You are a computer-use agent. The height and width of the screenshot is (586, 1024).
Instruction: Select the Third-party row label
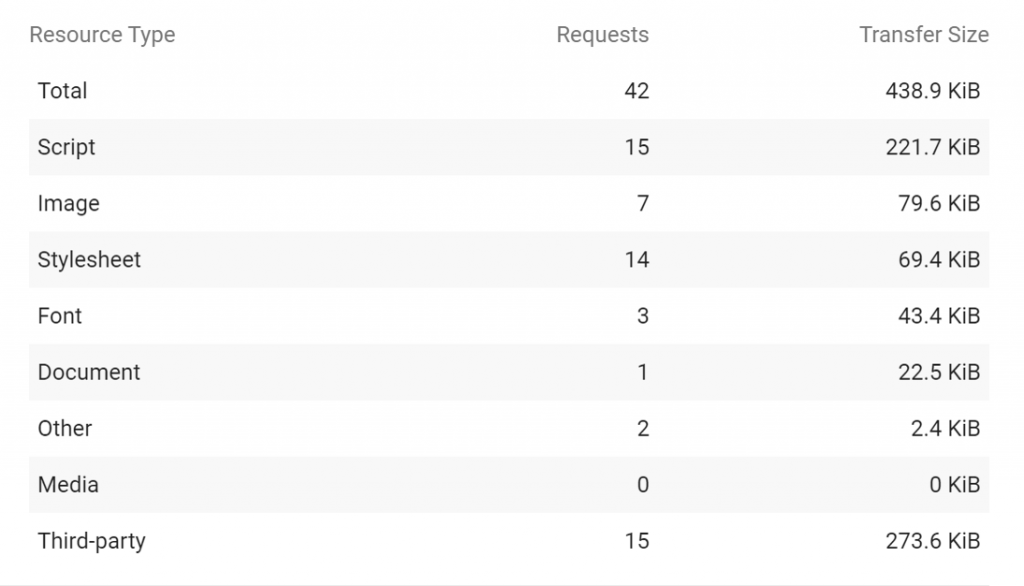tap(91, 541)
